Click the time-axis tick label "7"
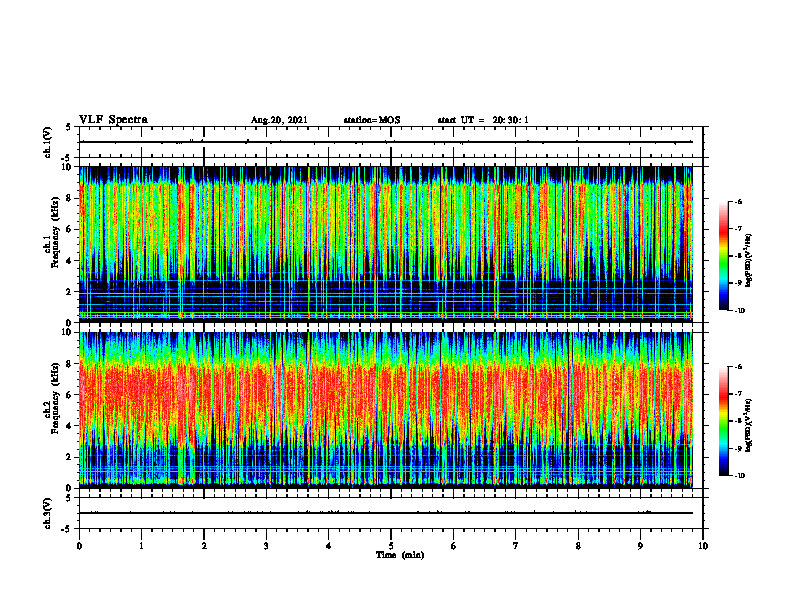Image resolution: width=792 pixels, height=612 pixels. click(x=516, y=546)
